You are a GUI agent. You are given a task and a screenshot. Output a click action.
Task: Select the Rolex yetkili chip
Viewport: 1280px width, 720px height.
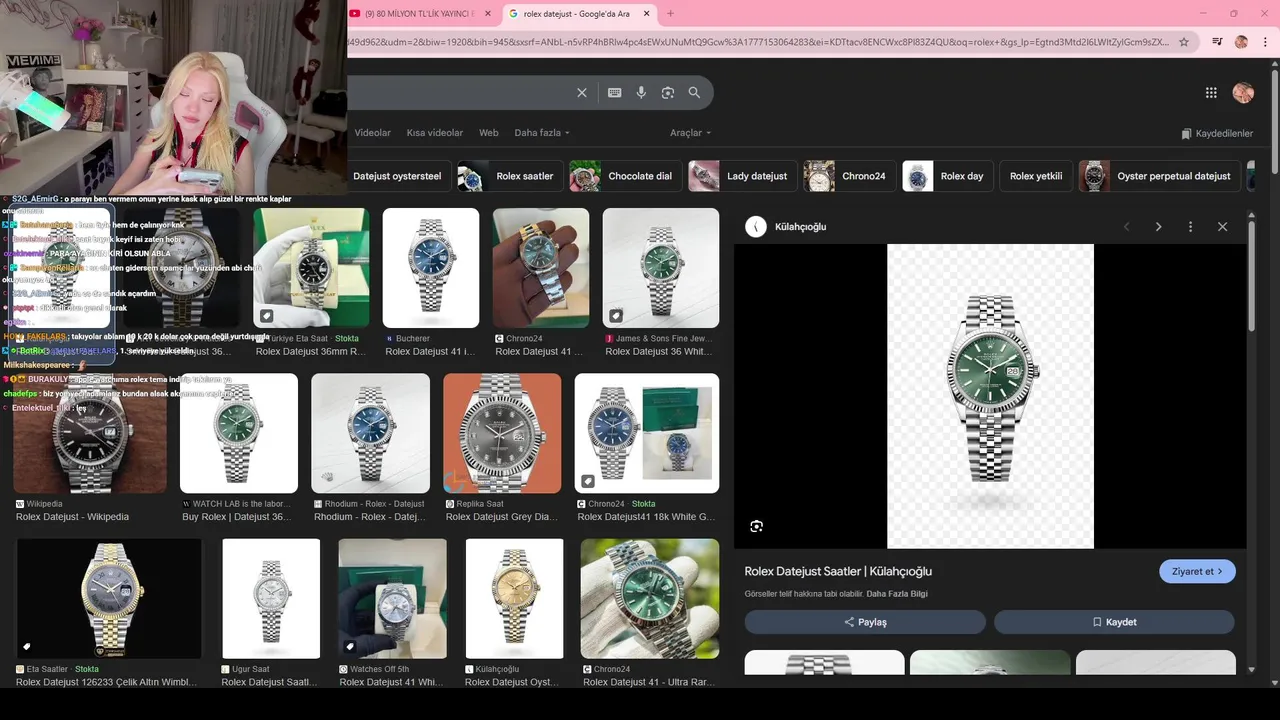[x=1036, y=176]
